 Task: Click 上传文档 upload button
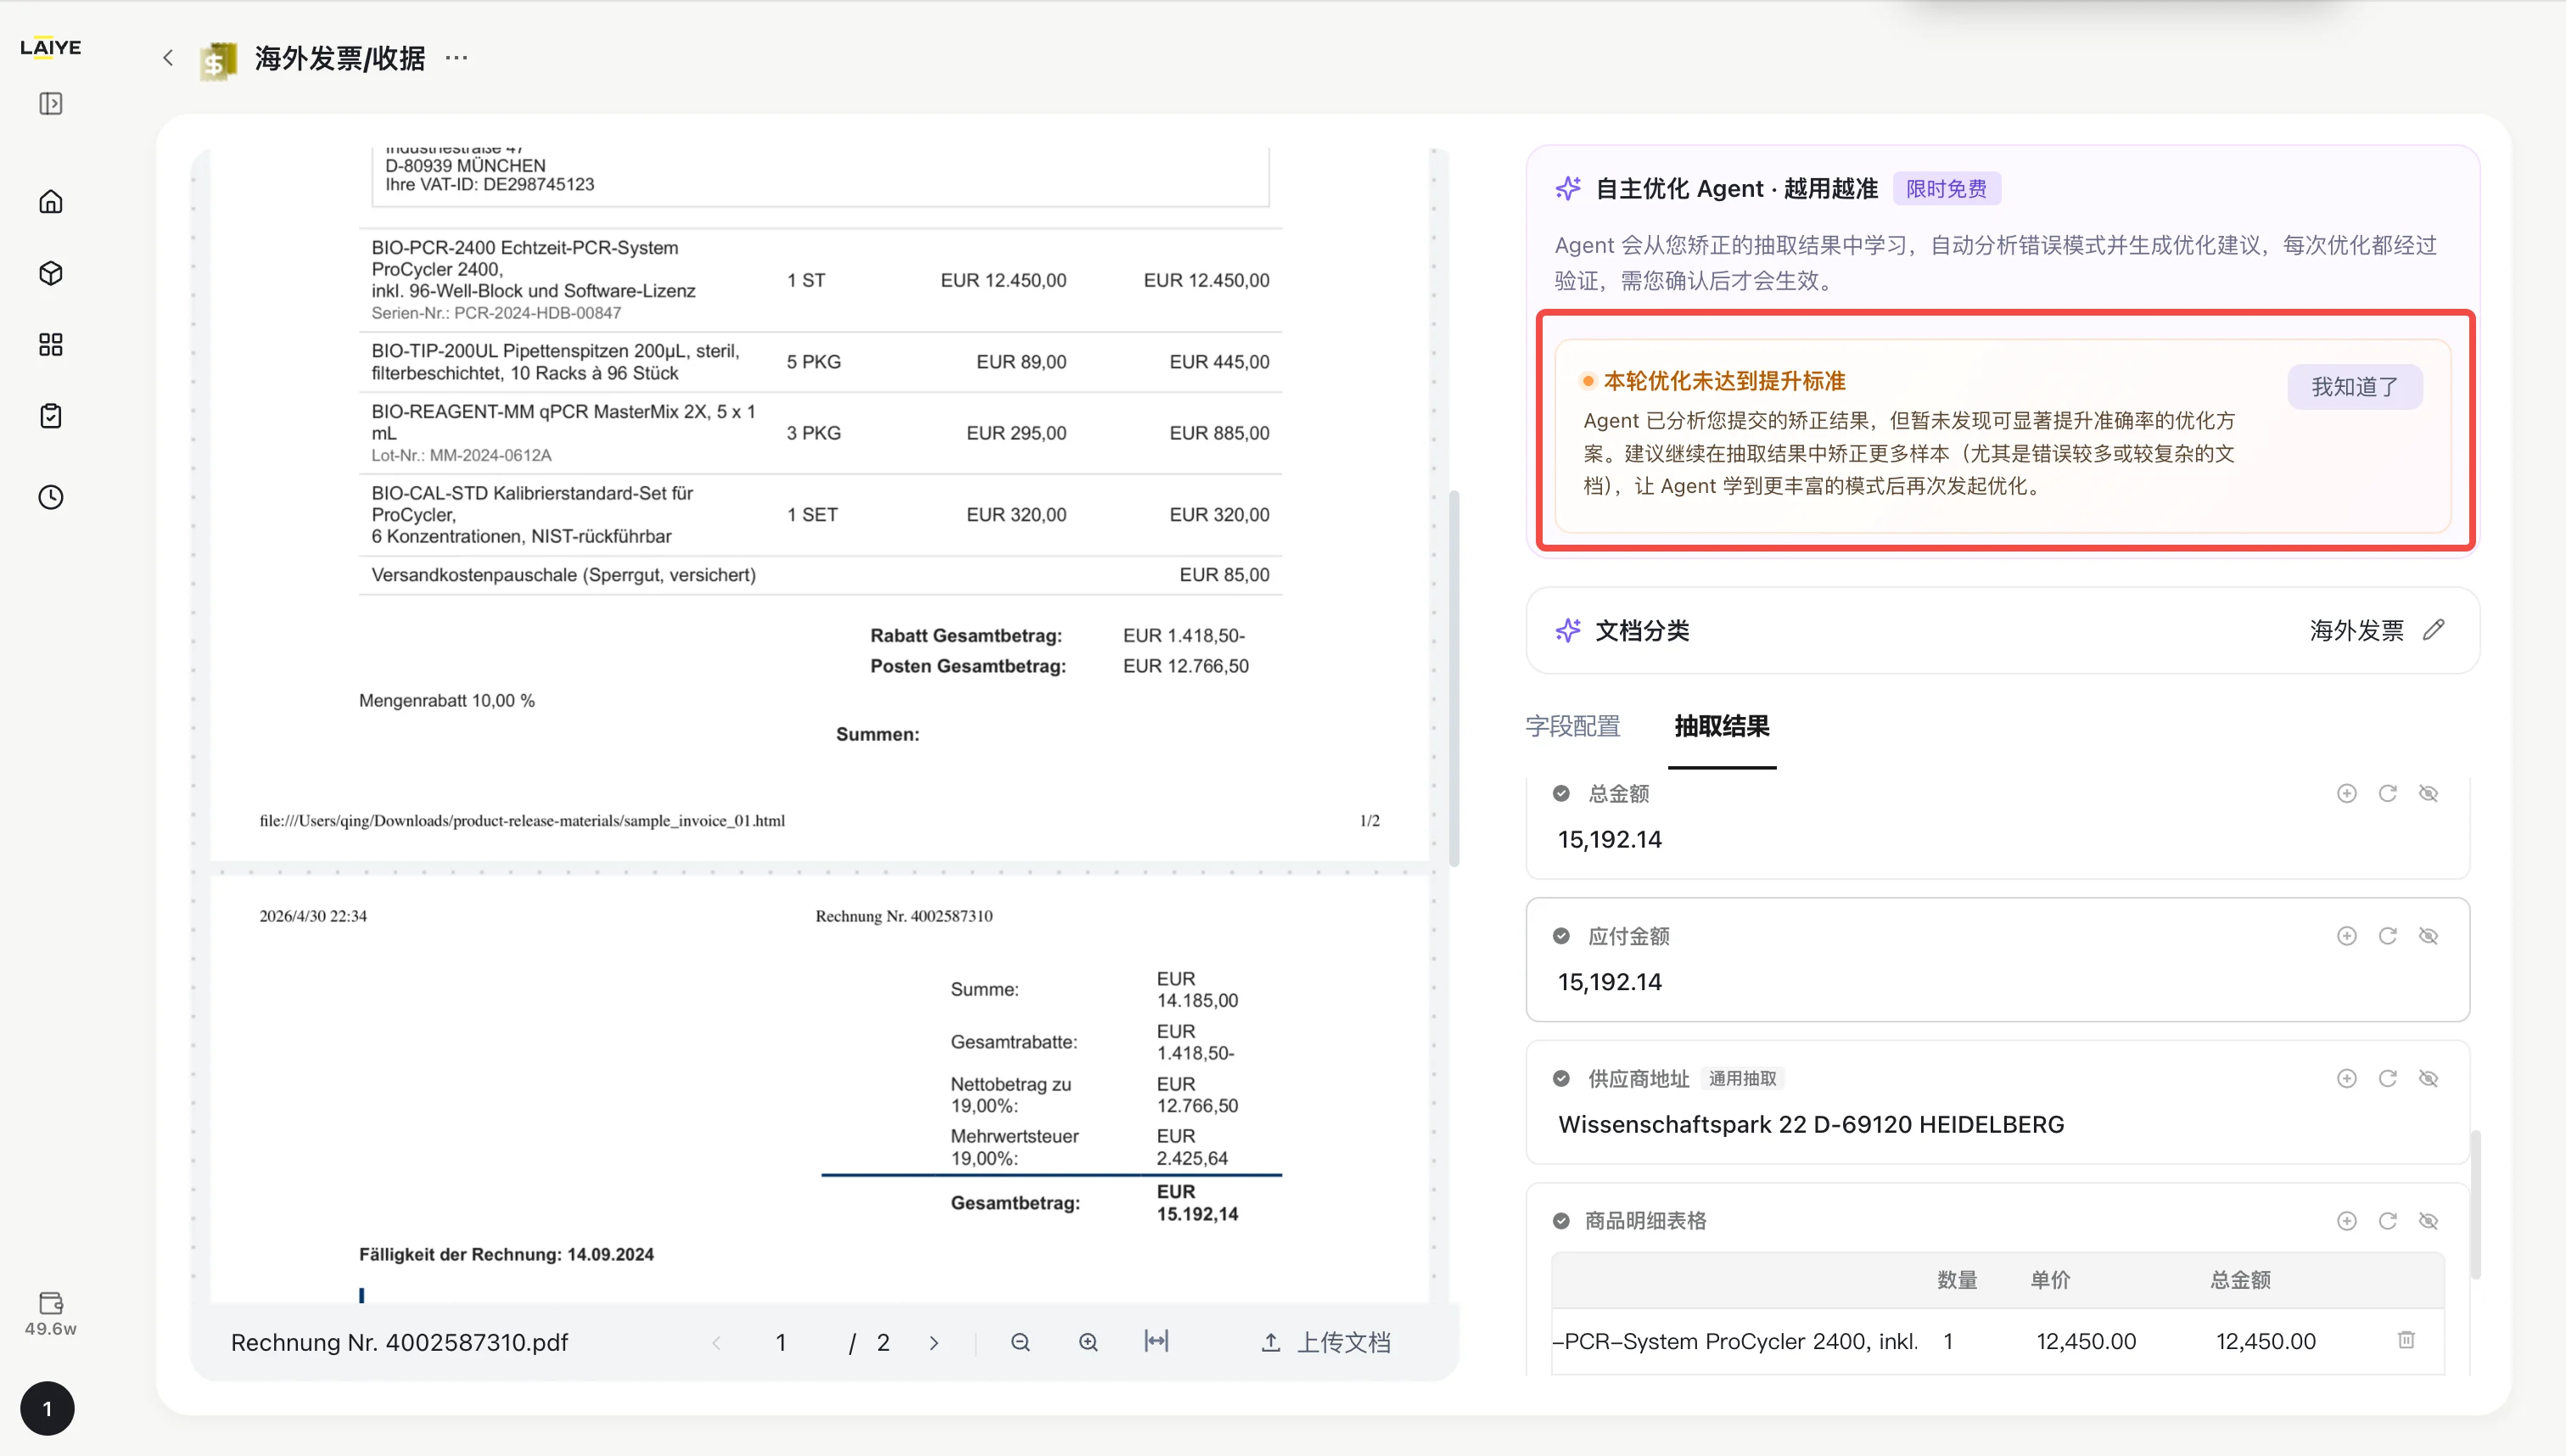[1326, 1342]
